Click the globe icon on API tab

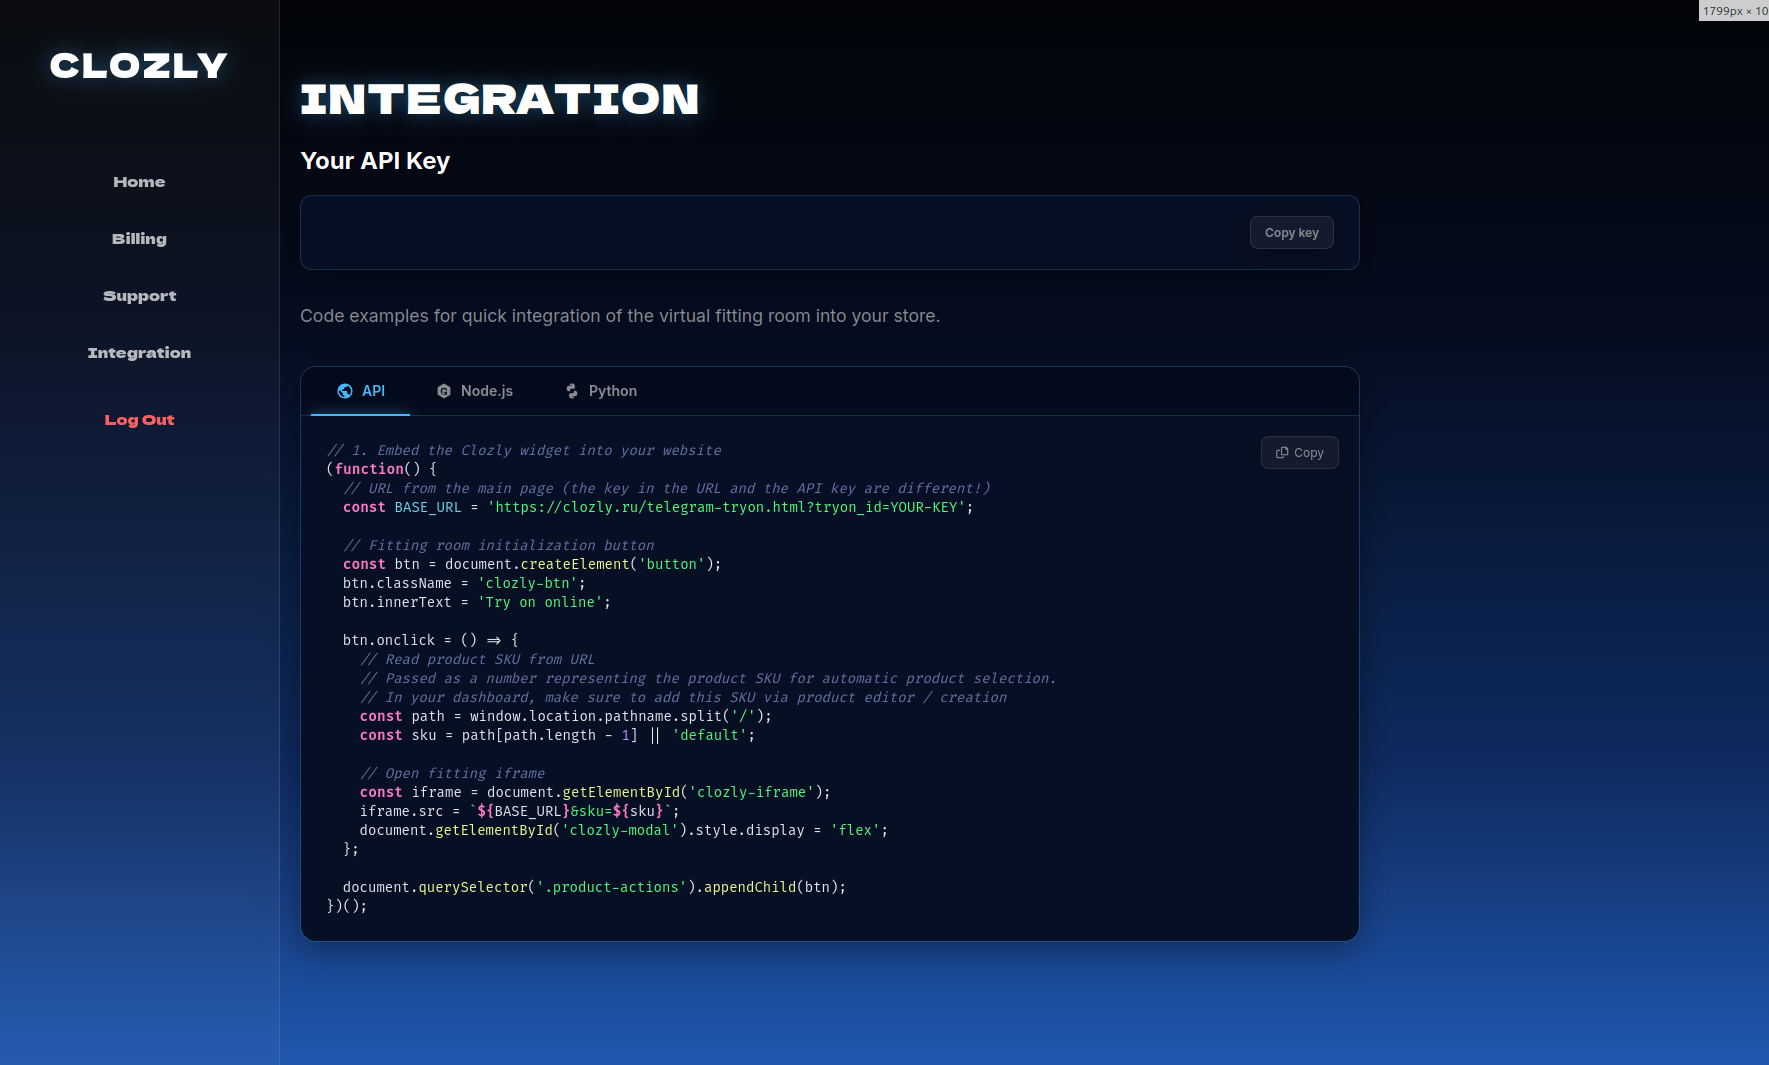pos(345,391)
